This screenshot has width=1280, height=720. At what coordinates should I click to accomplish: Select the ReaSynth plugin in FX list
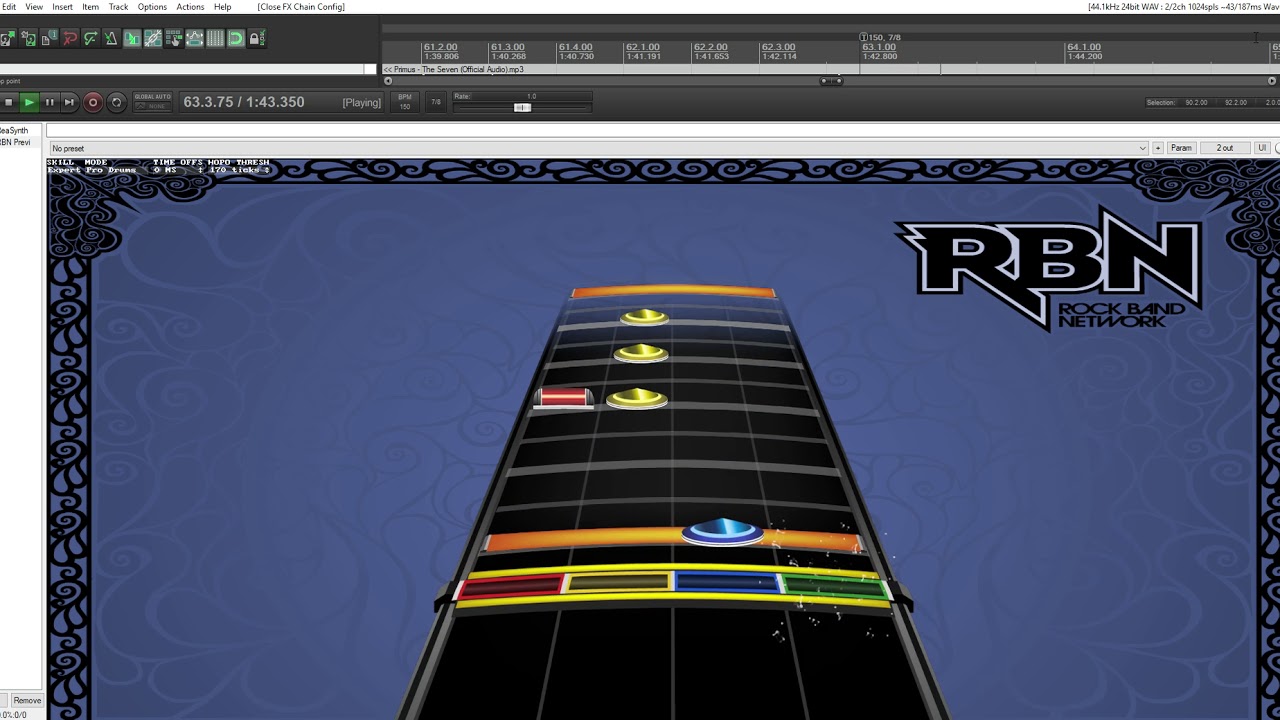(18, 130)
